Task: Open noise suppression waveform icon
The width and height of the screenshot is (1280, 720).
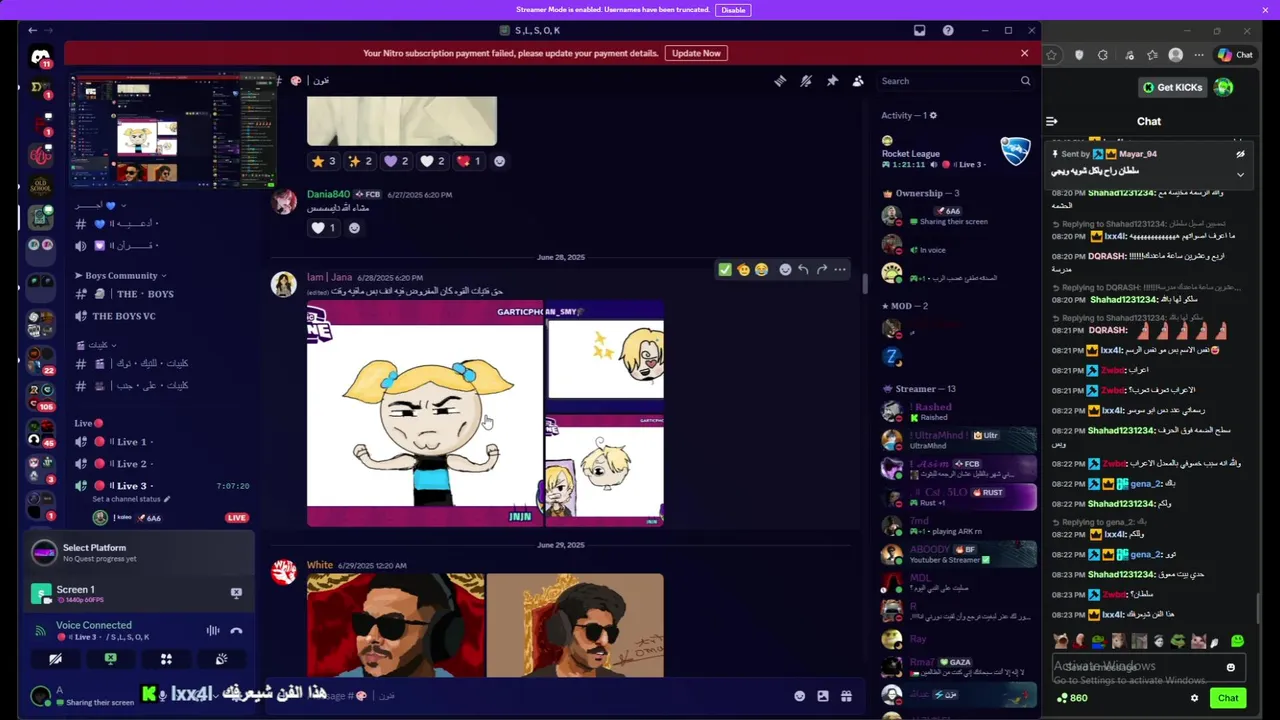Action: click(x=213, y=630)
